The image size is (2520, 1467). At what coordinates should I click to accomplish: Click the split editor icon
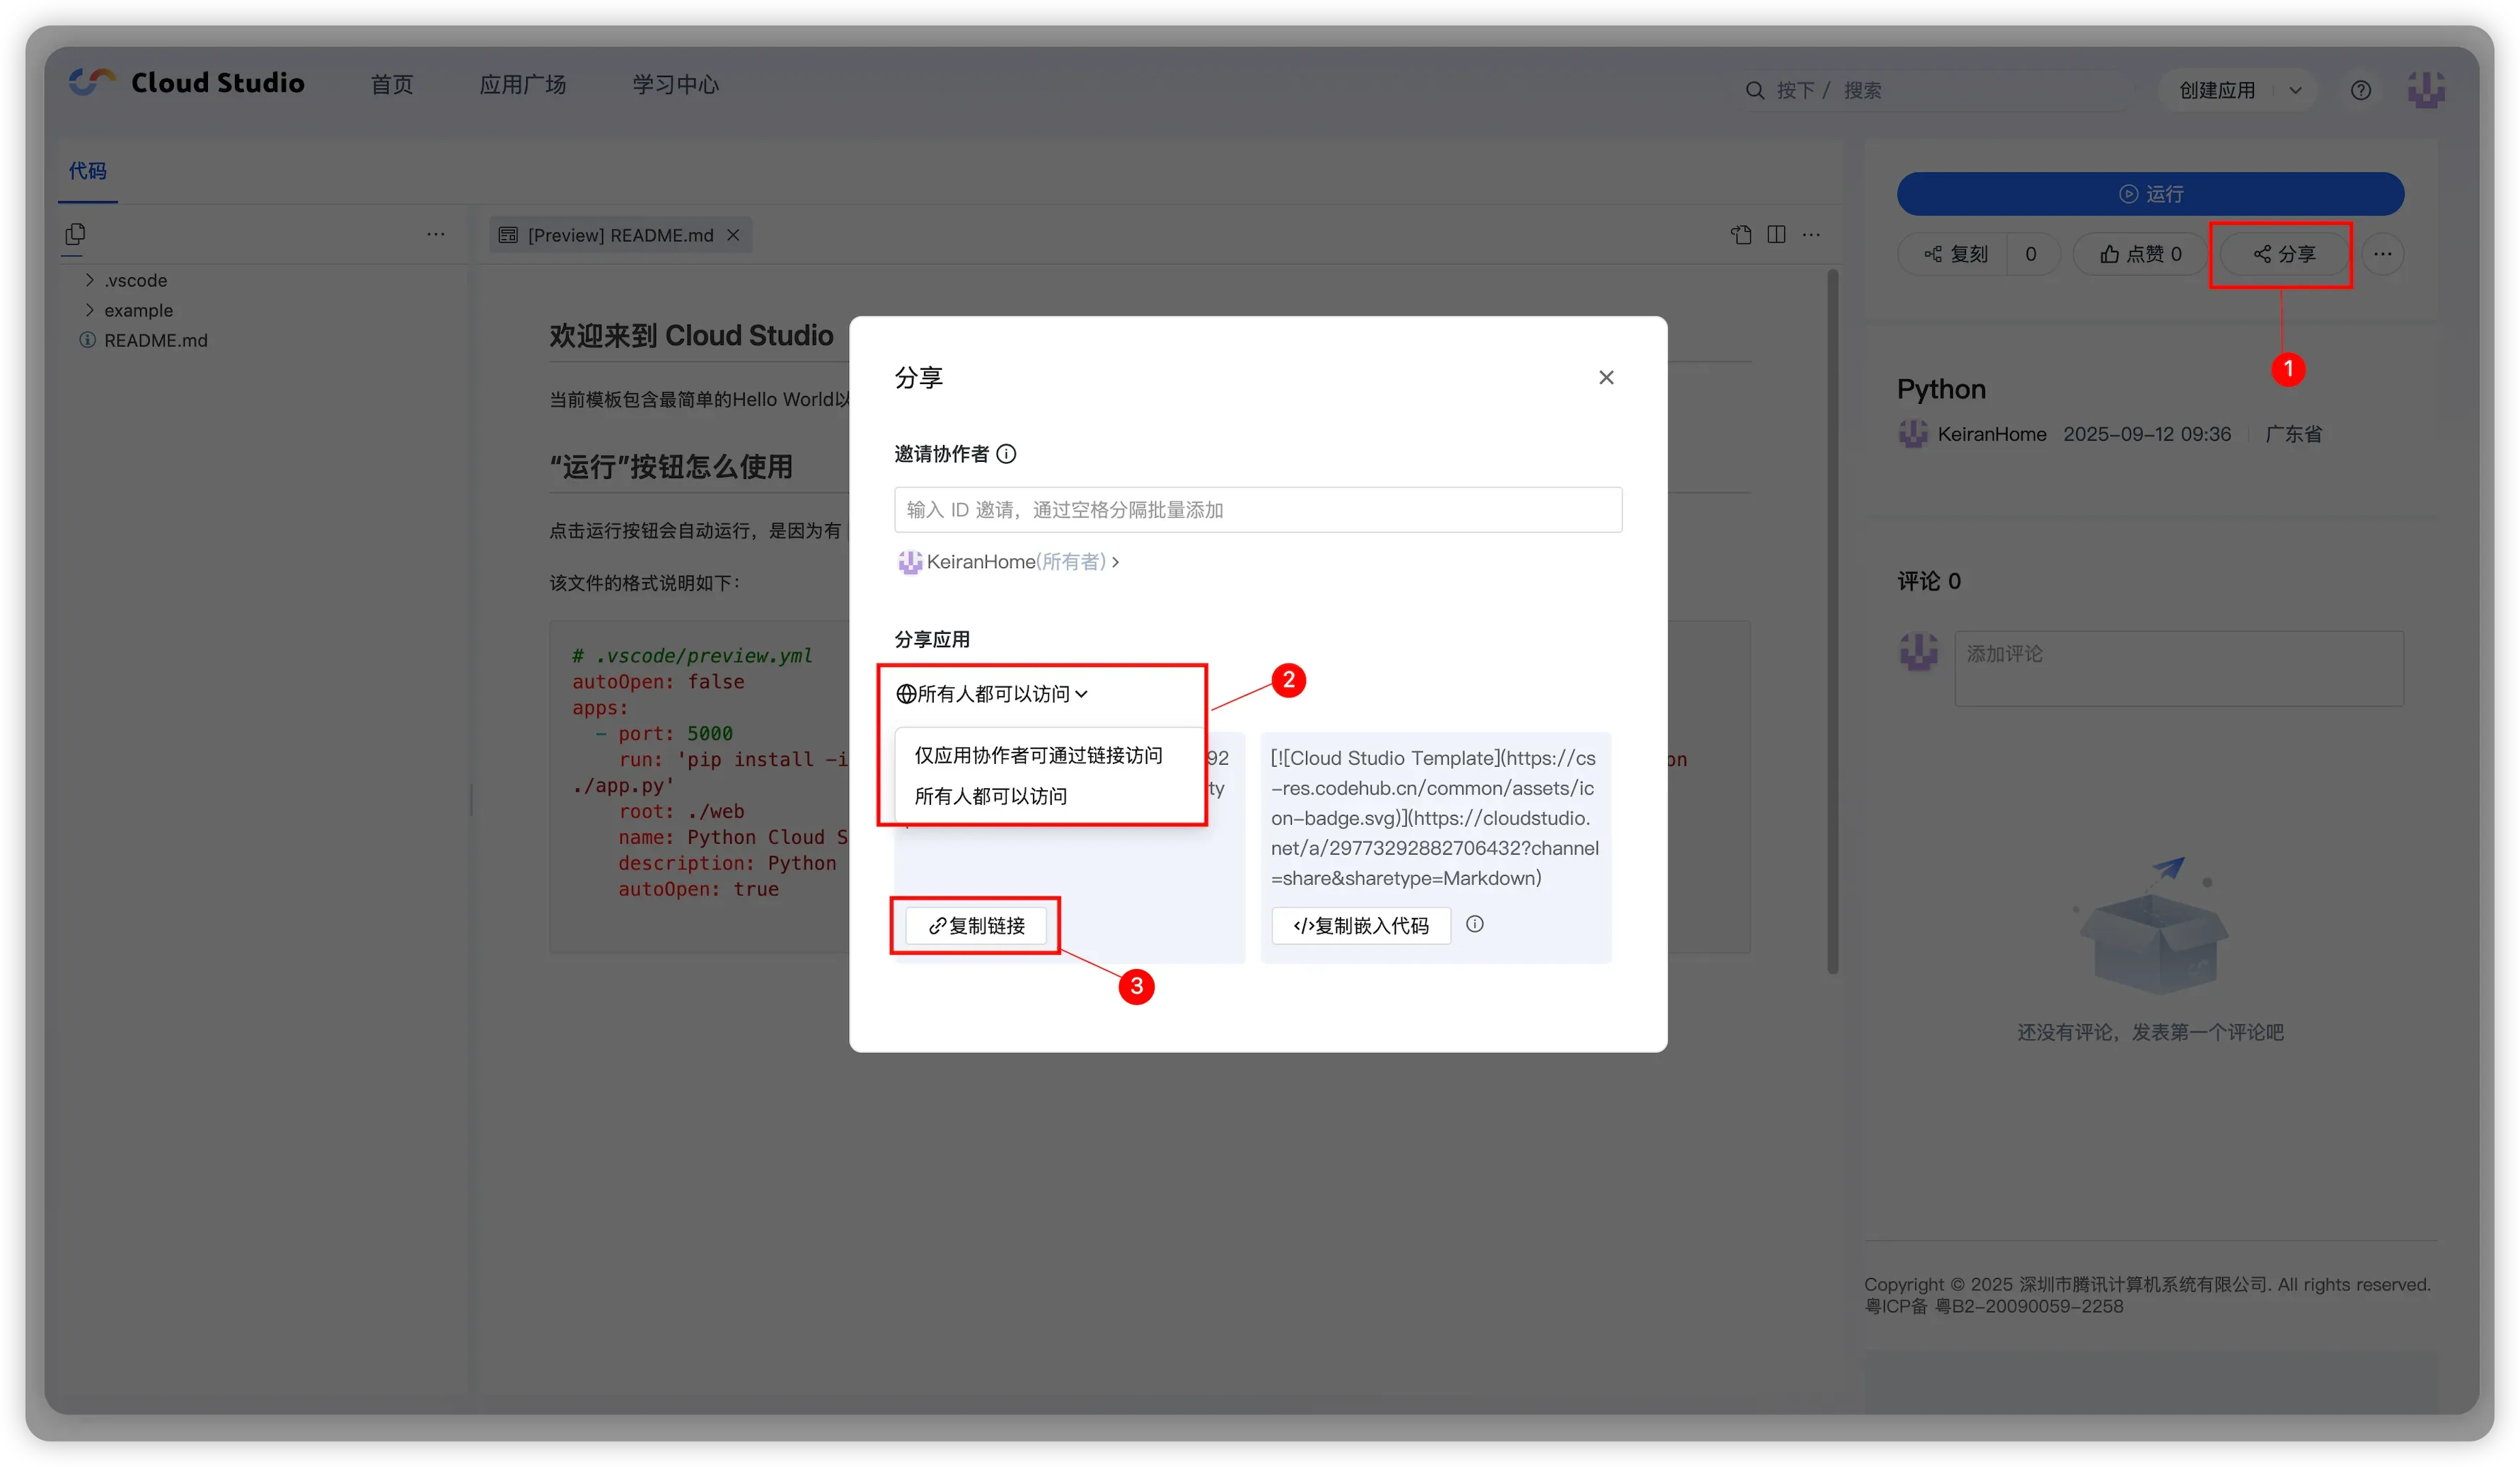1776,234
